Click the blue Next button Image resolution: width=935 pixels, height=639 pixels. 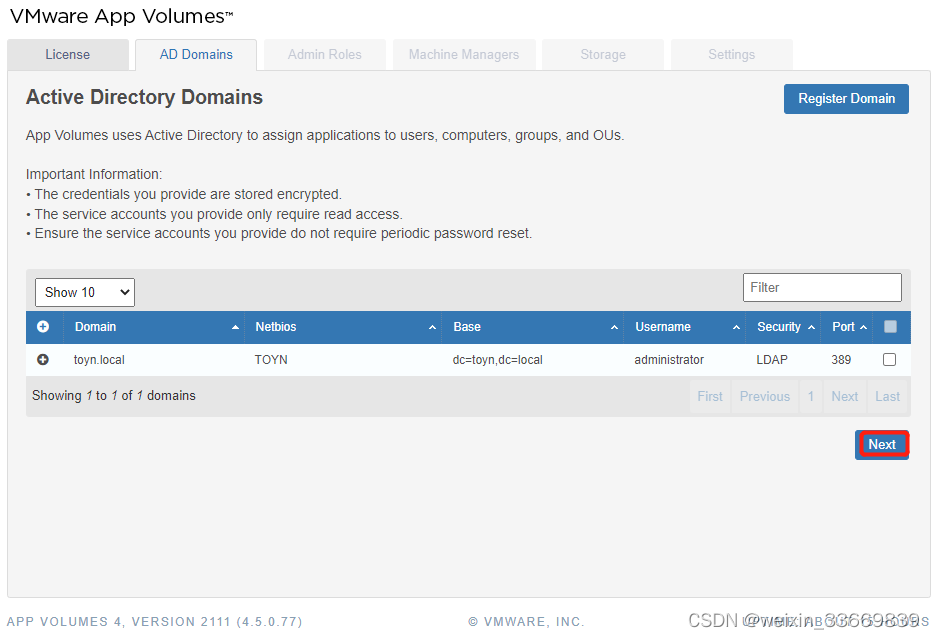point(882,445)
